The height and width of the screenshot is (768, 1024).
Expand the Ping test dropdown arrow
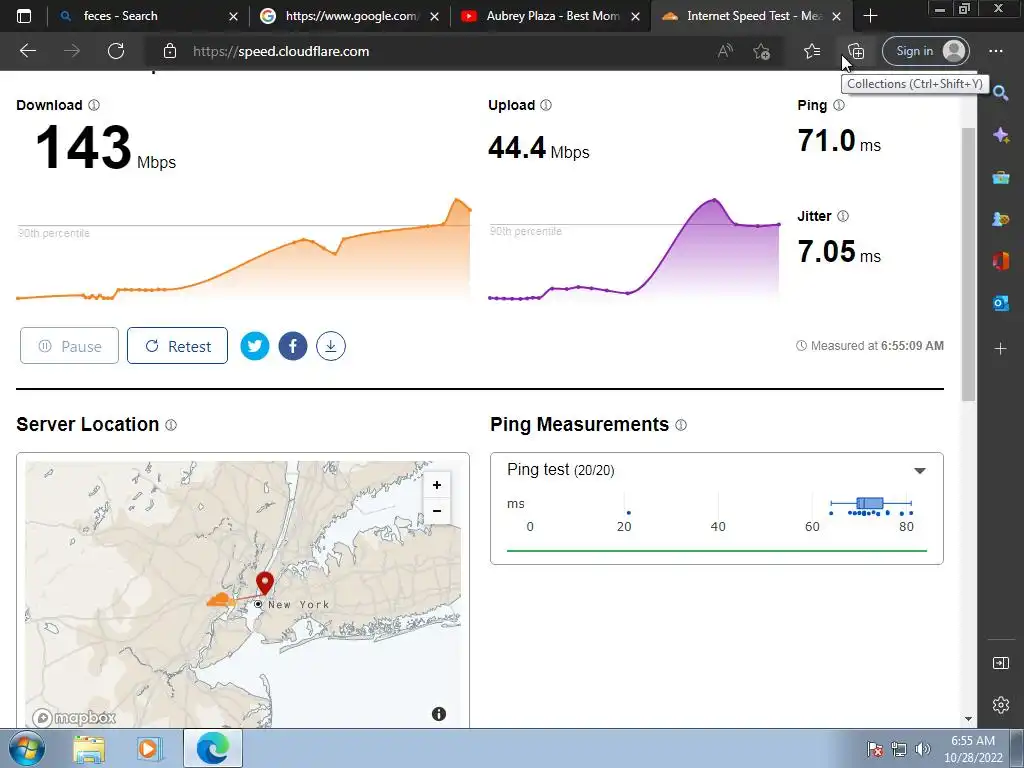tap(920, 470)
